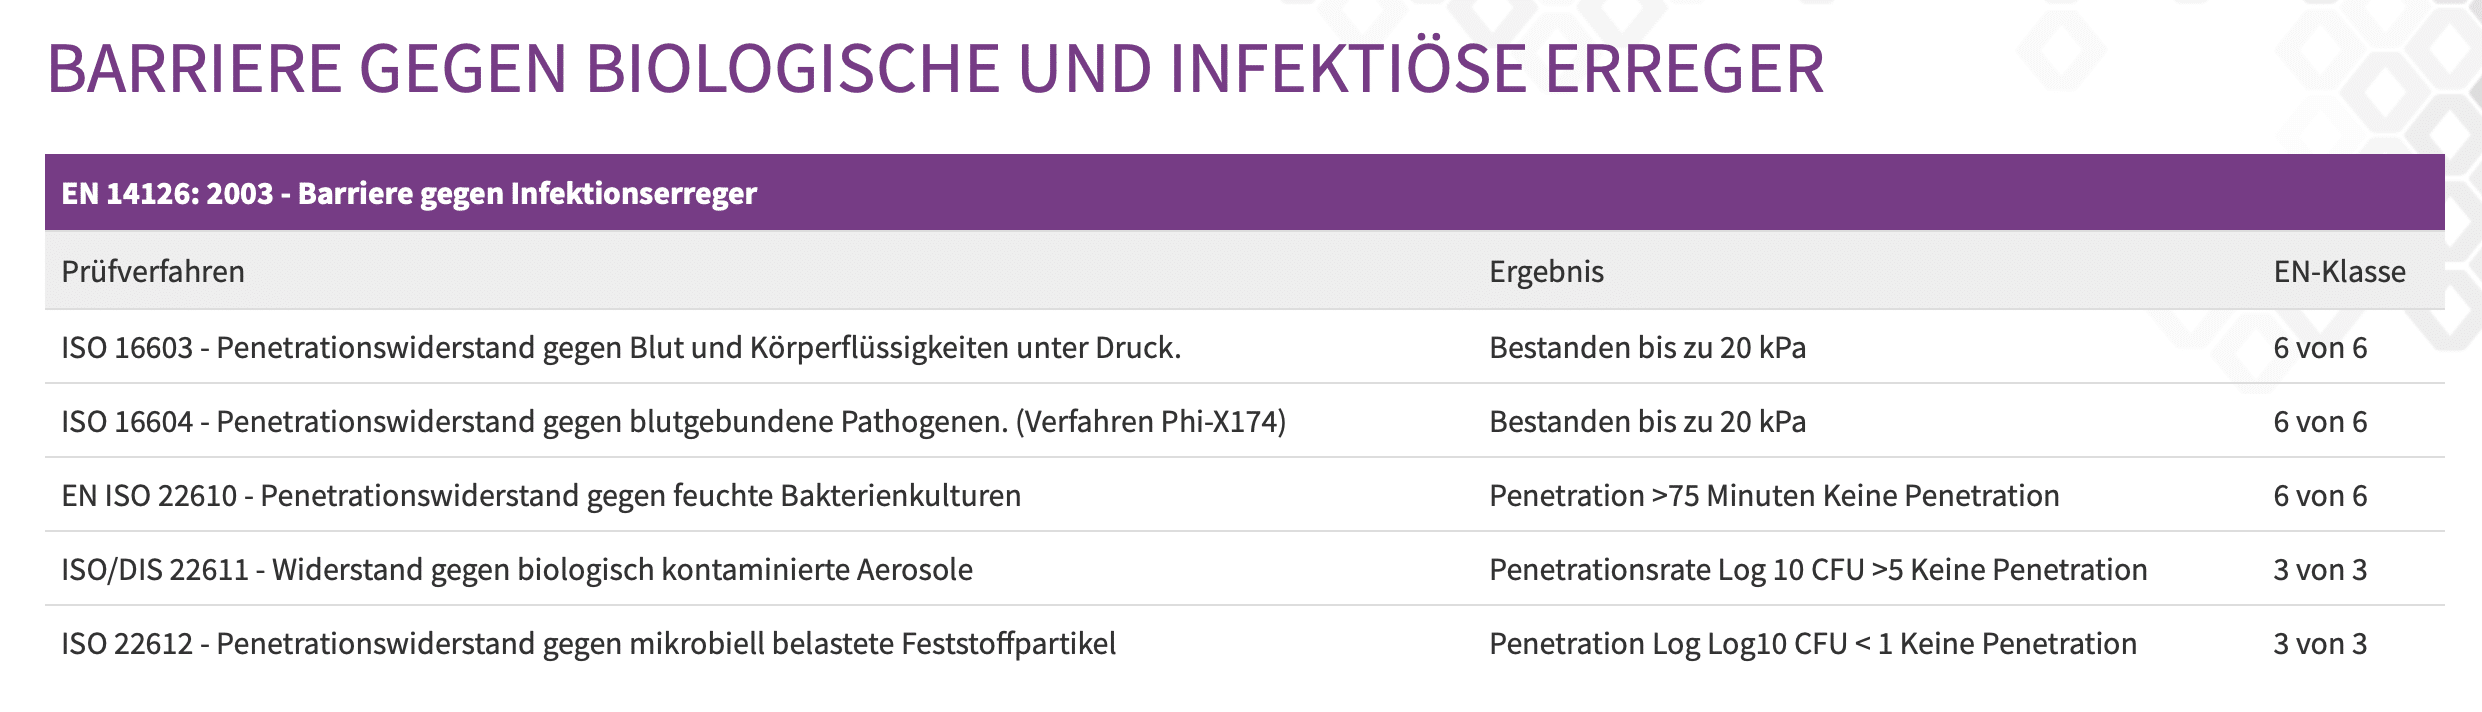Click the 3 von 3 class for ISO/DIS 22611
This screenshot has width=2482, height=712.
click(2320, 570)
